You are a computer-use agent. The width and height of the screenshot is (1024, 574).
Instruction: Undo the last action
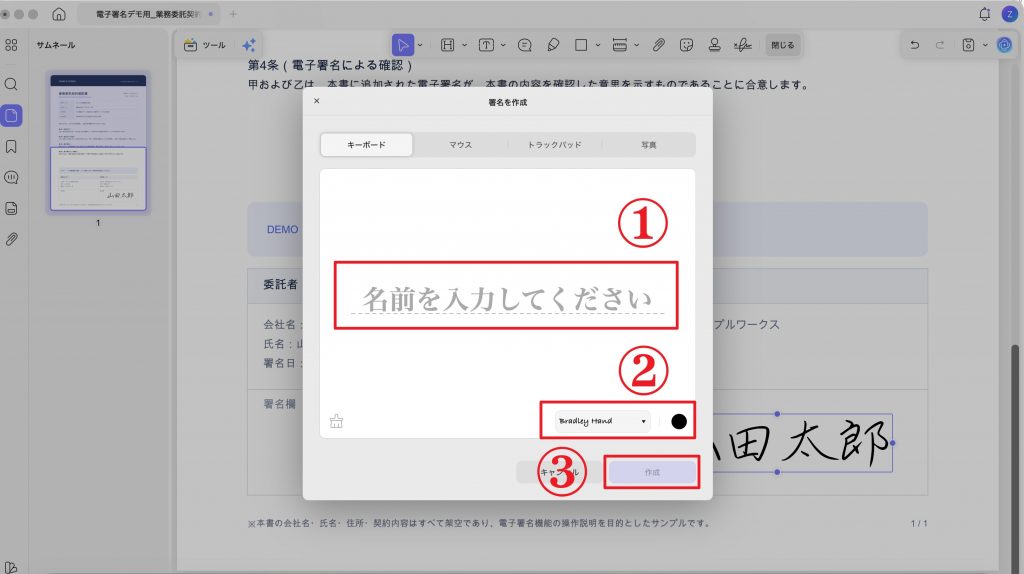(914, 45)
